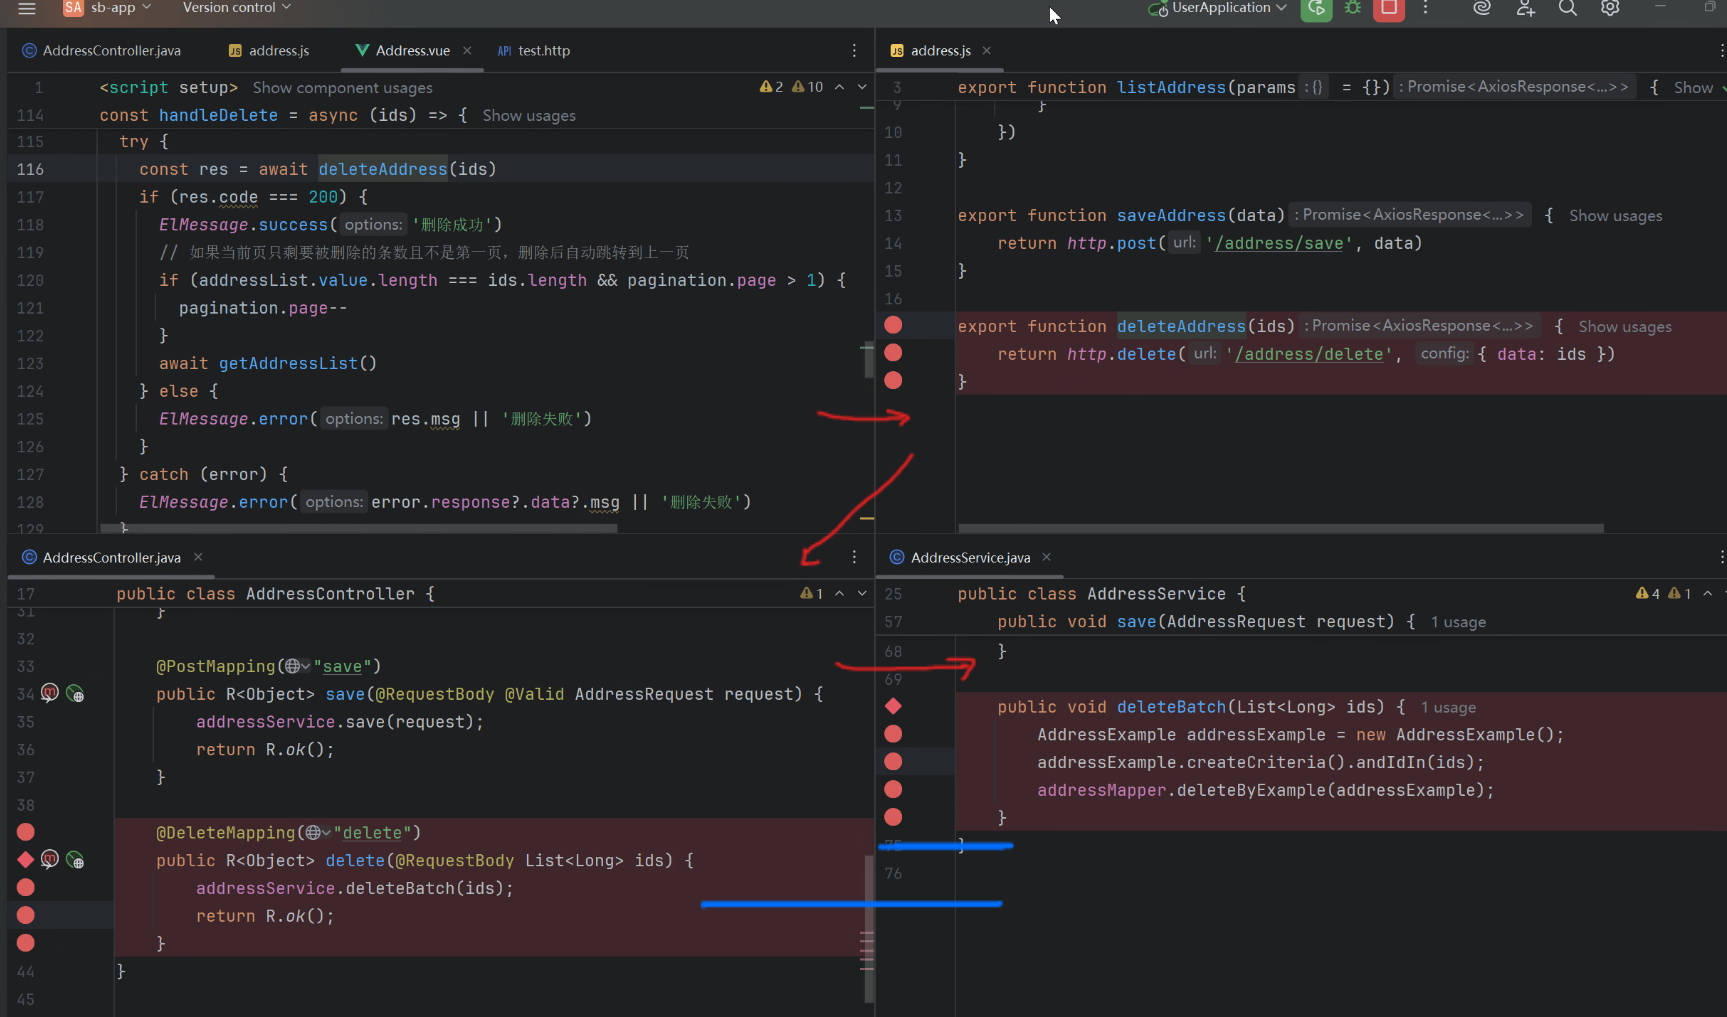This screenshot has height=1017, width=1727.
Task: Expand folded Promise type hint on saveAddress
Action: click(x=1411, y=215)
